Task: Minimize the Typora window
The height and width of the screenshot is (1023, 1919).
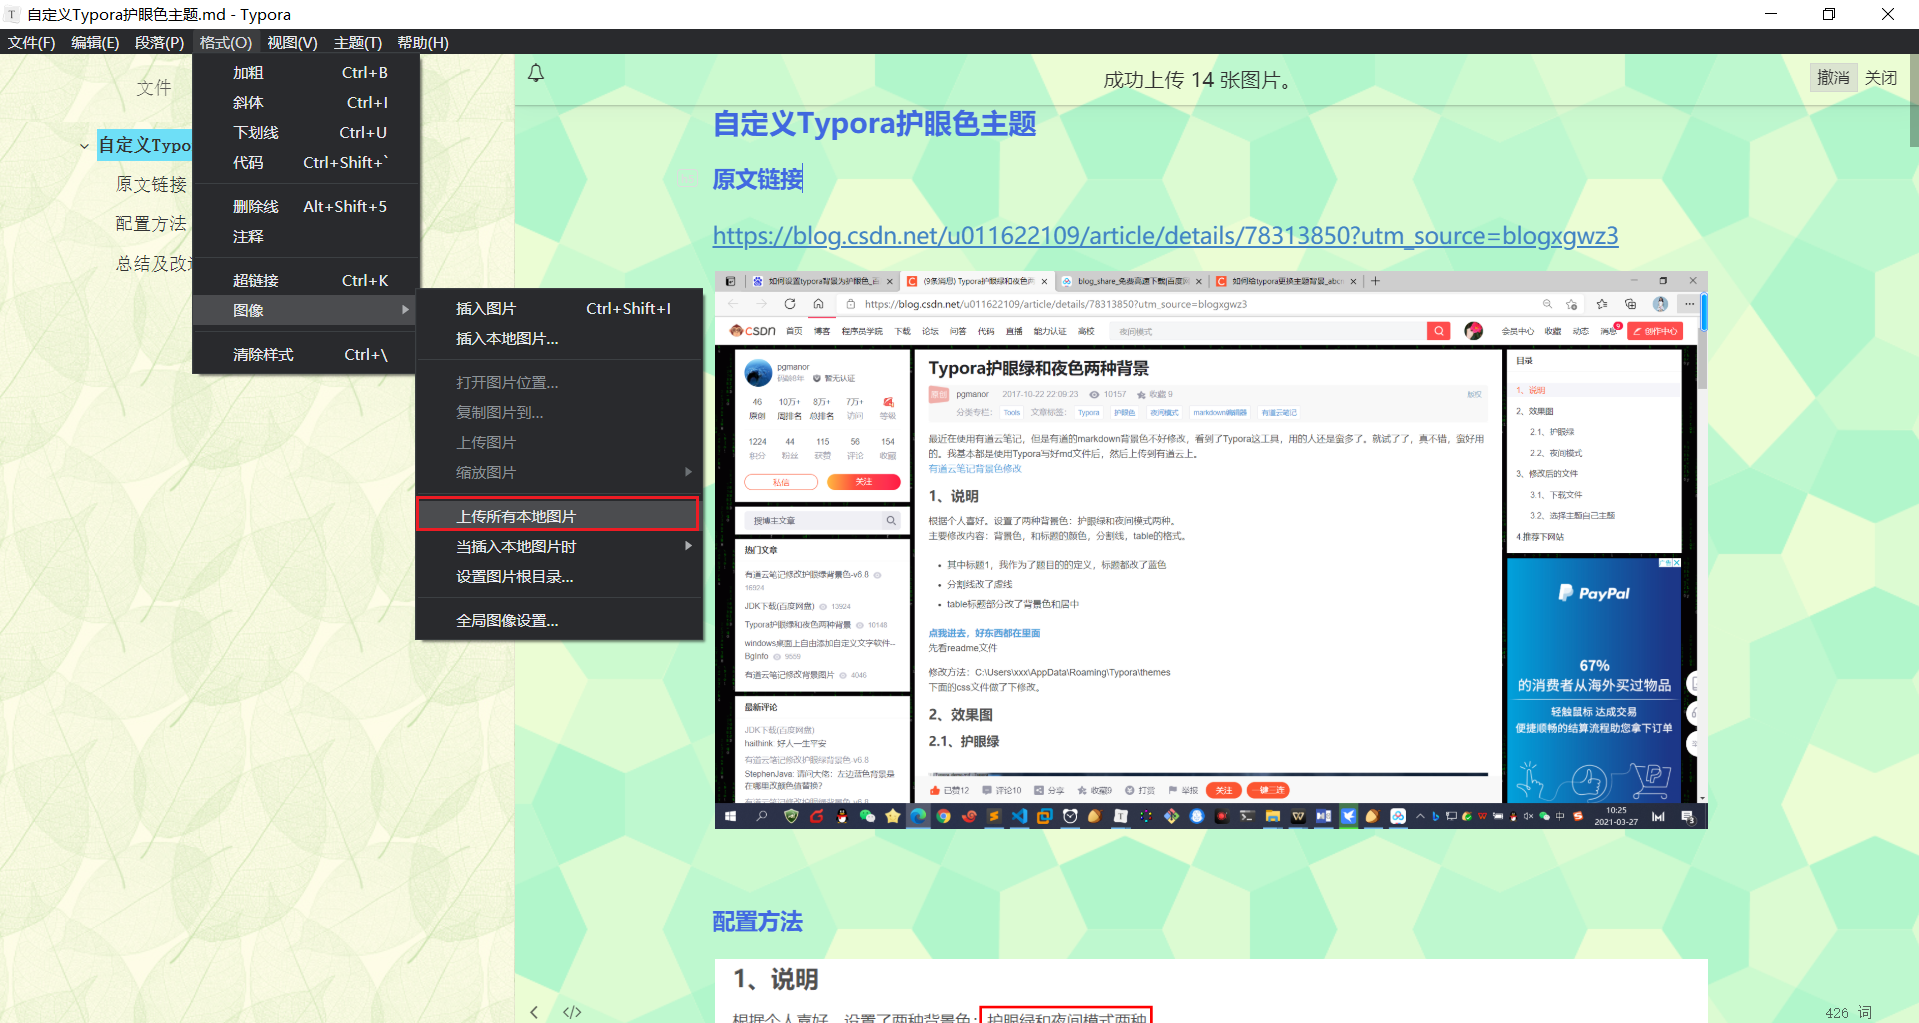Action: [1771, 14]
